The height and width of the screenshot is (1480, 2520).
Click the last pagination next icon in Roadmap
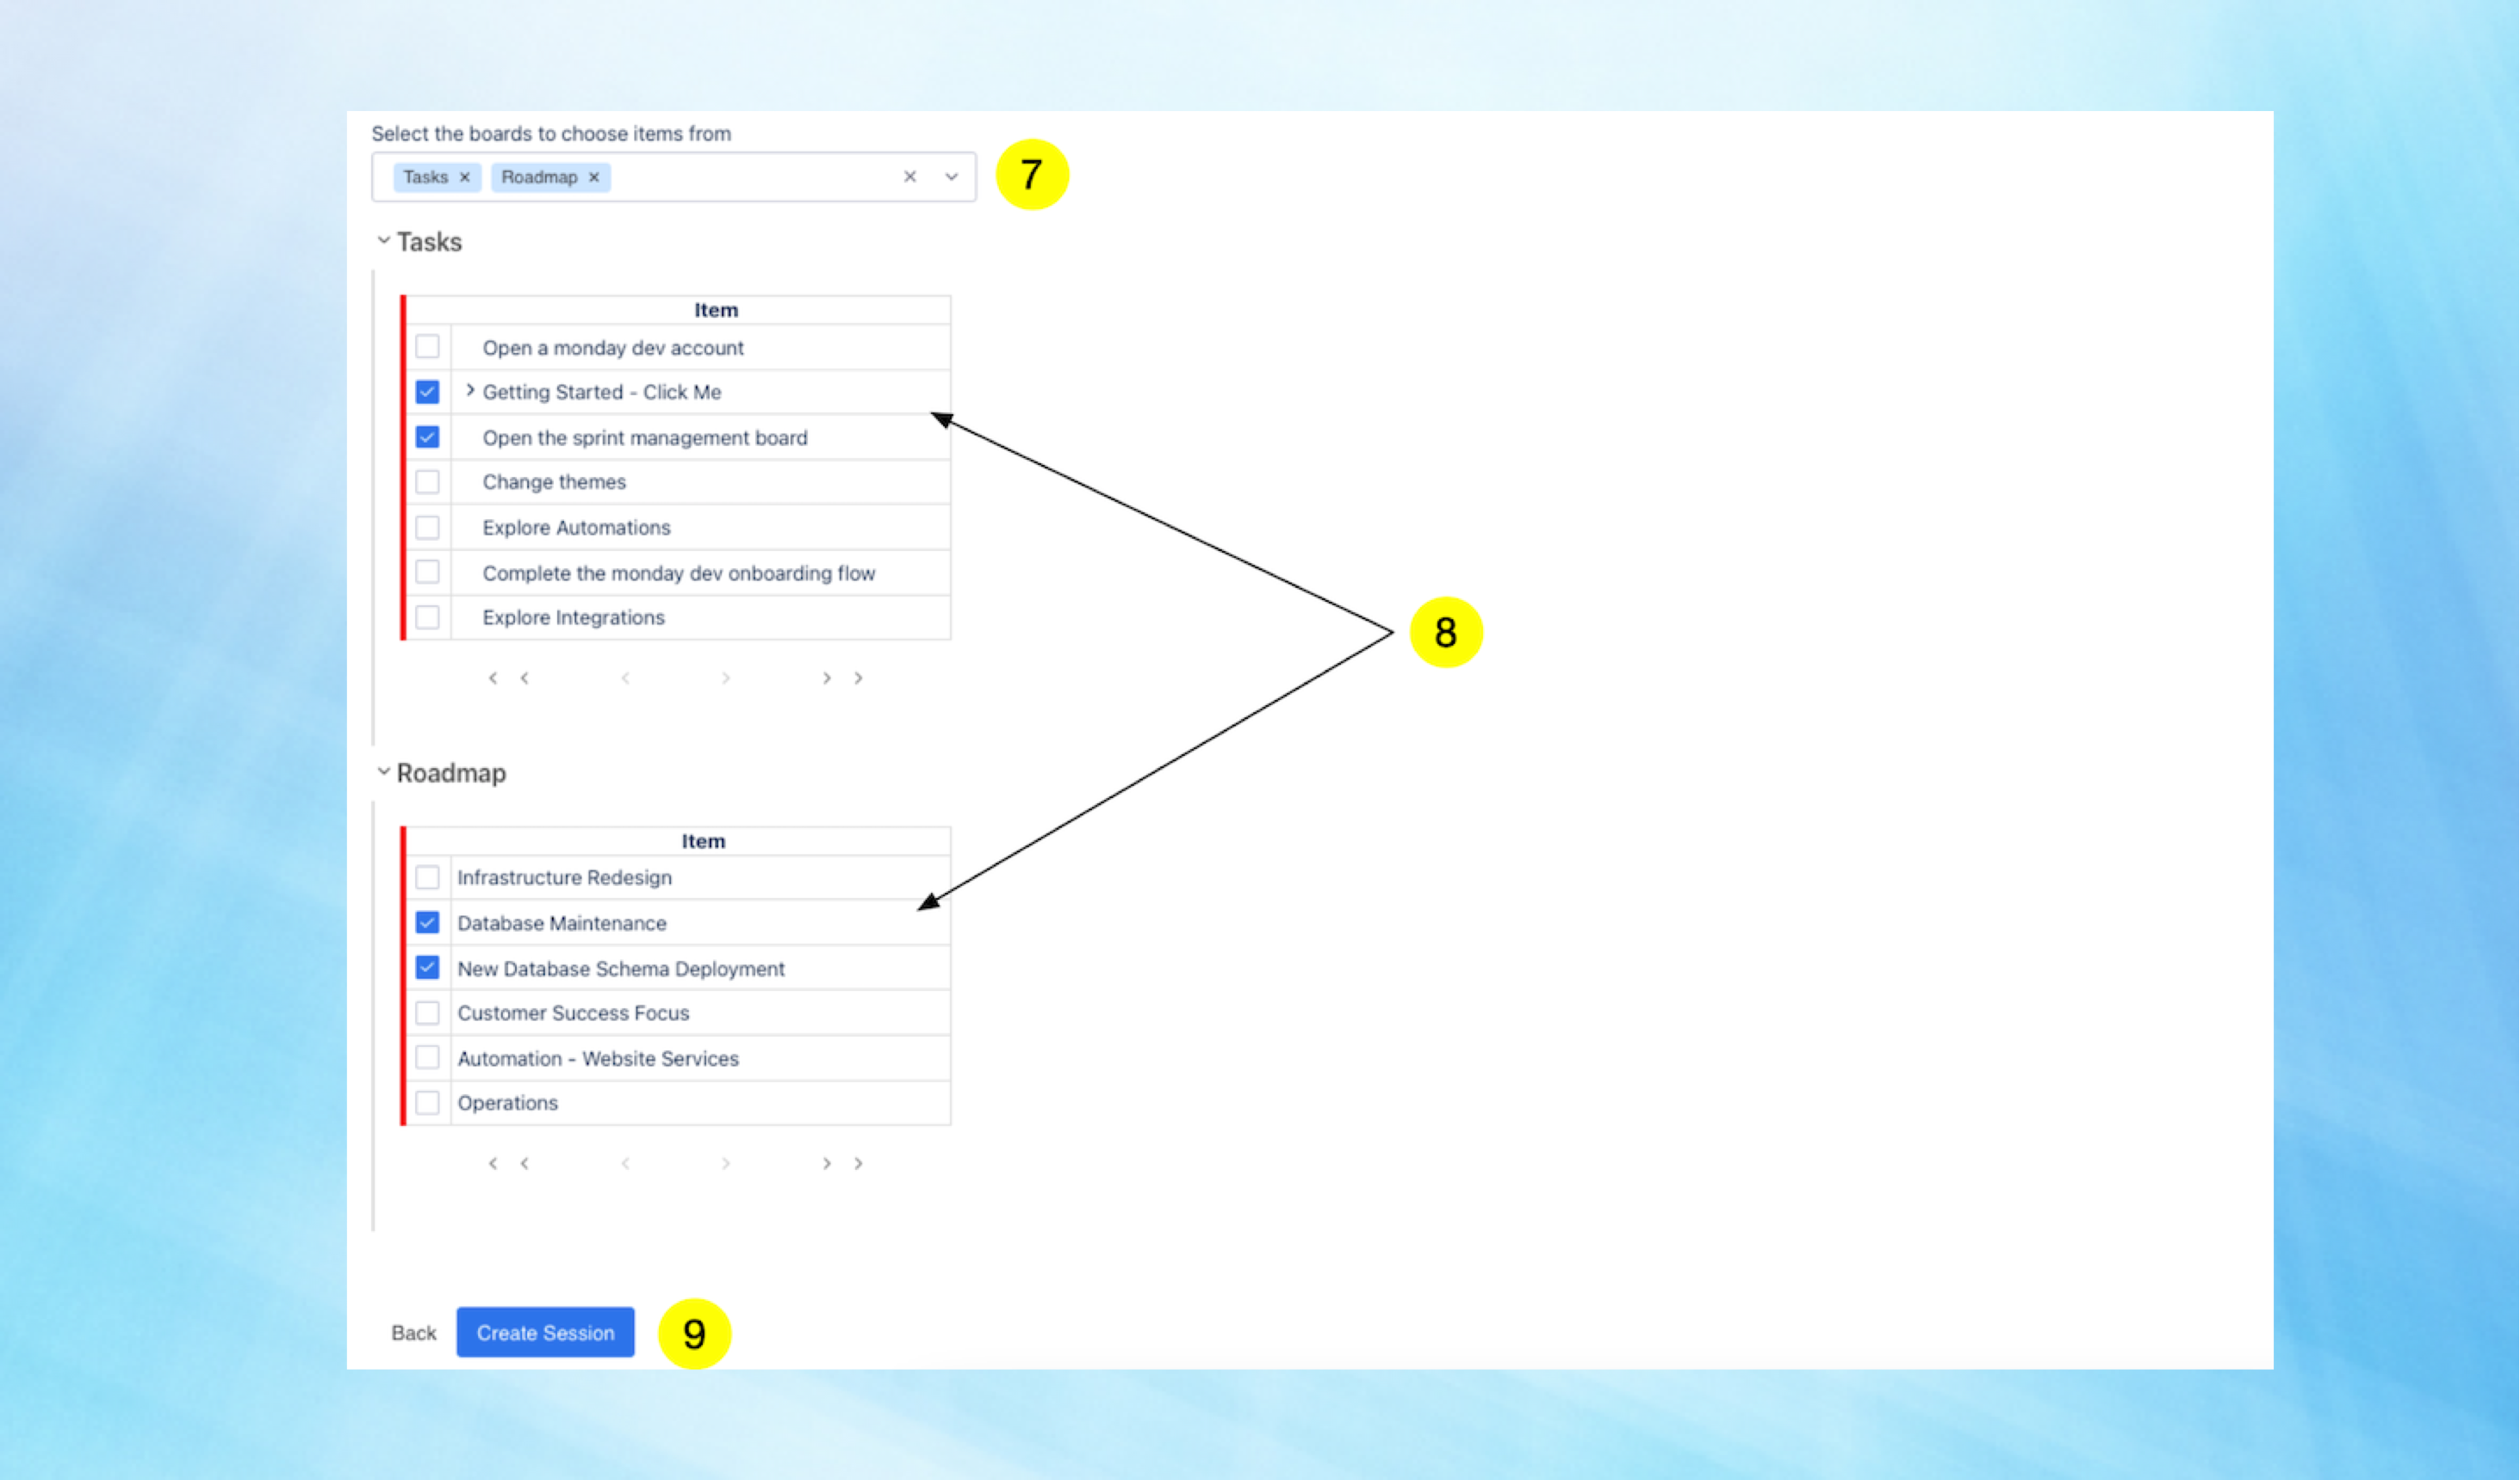coord(858,1163)
